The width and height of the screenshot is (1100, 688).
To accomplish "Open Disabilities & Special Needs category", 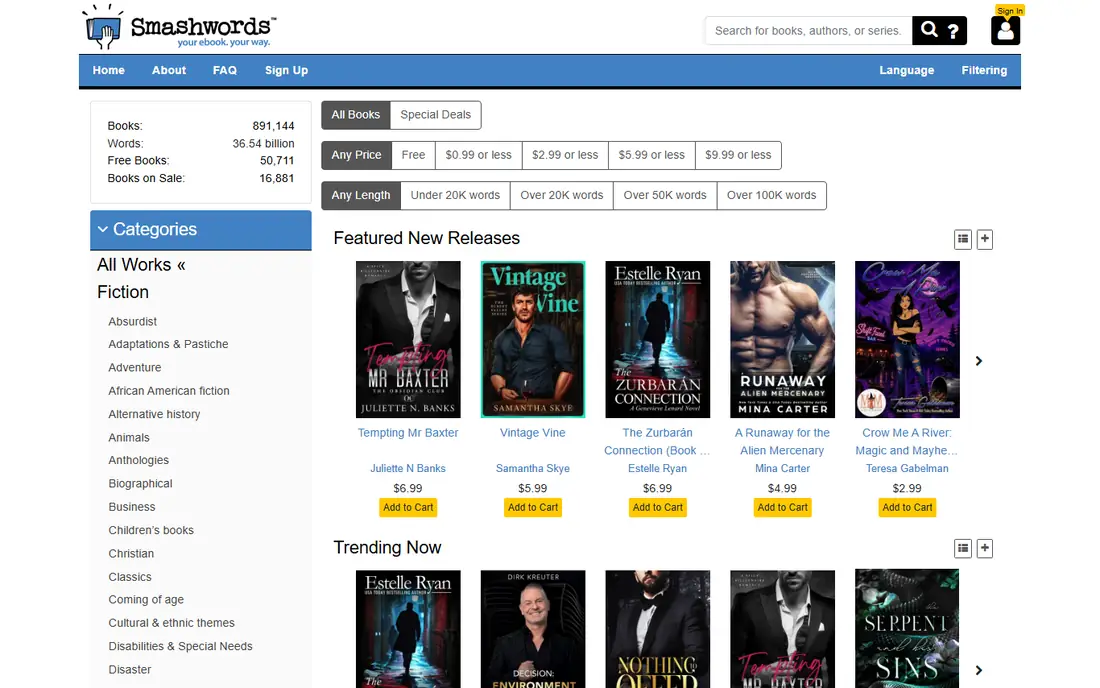I will 180,647.
